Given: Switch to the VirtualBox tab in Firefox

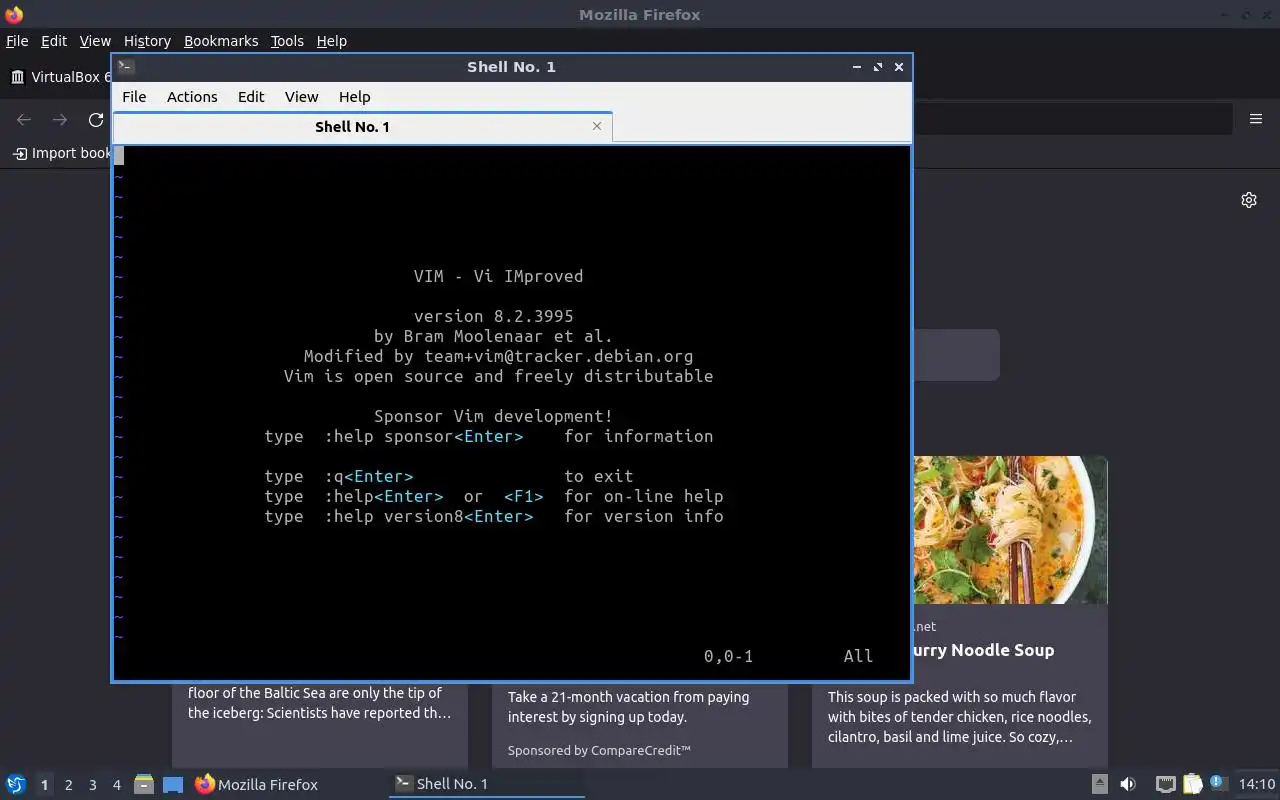Looking at the screenshot, I should 58,77.
